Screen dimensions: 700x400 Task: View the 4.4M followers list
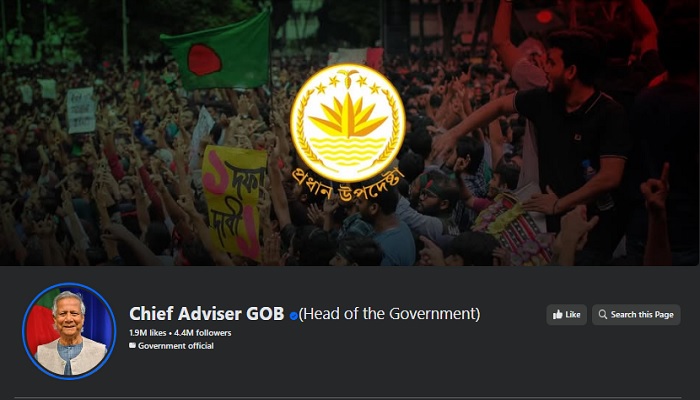[x=203, y=333]
